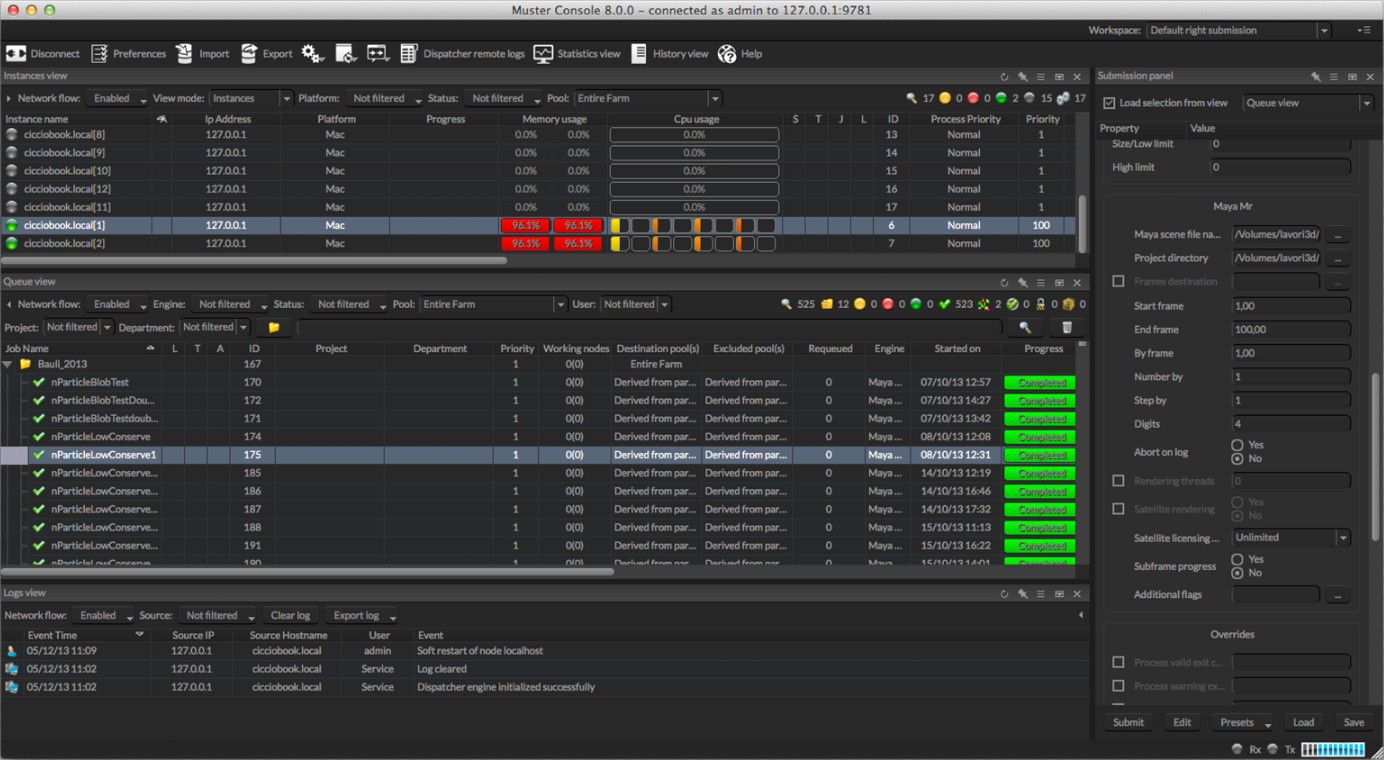
Task: Select Yes for Abort on log
Action: [1237, 445]
